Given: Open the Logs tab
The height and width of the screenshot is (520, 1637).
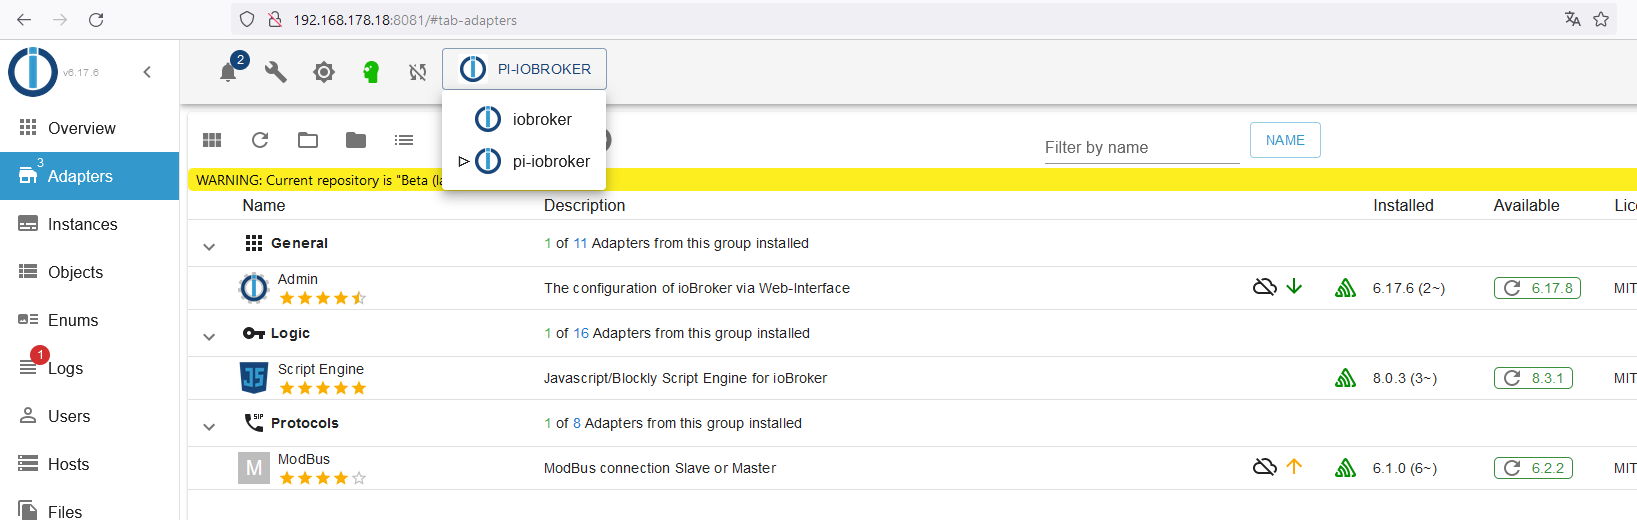Looking at the screenshot, I should pyautogui.click(x=89, y=368).
